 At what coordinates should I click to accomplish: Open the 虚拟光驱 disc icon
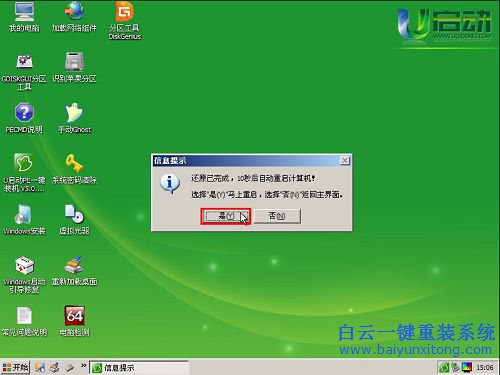point(74,219)
